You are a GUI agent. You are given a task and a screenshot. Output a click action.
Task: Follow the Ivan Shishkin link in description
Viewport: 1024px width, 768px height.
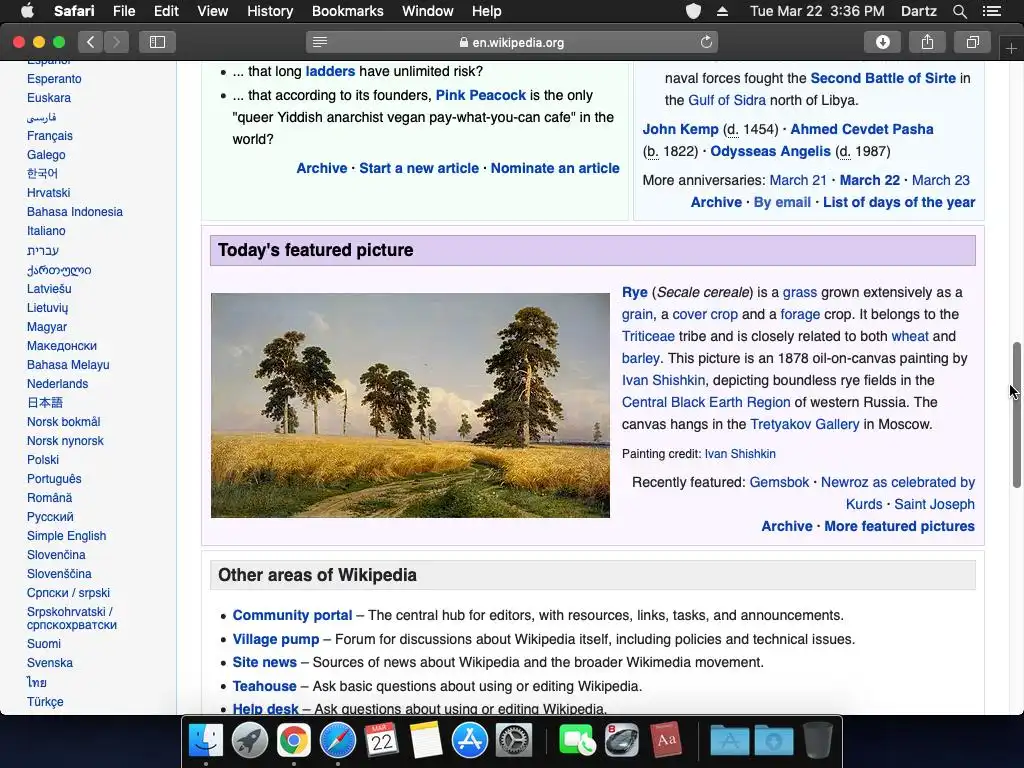[x=664, y=380]
